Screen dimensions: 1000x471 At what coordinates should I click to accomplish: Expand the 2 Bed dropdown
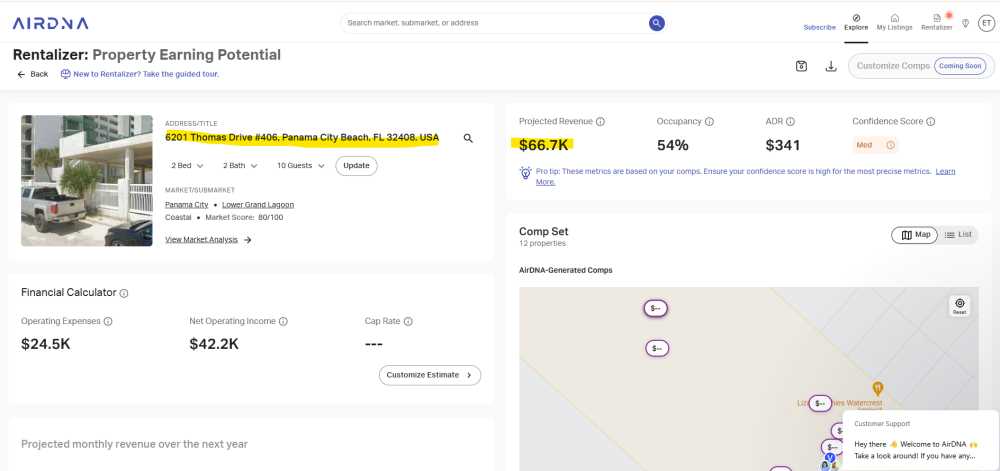pos(187,165)
